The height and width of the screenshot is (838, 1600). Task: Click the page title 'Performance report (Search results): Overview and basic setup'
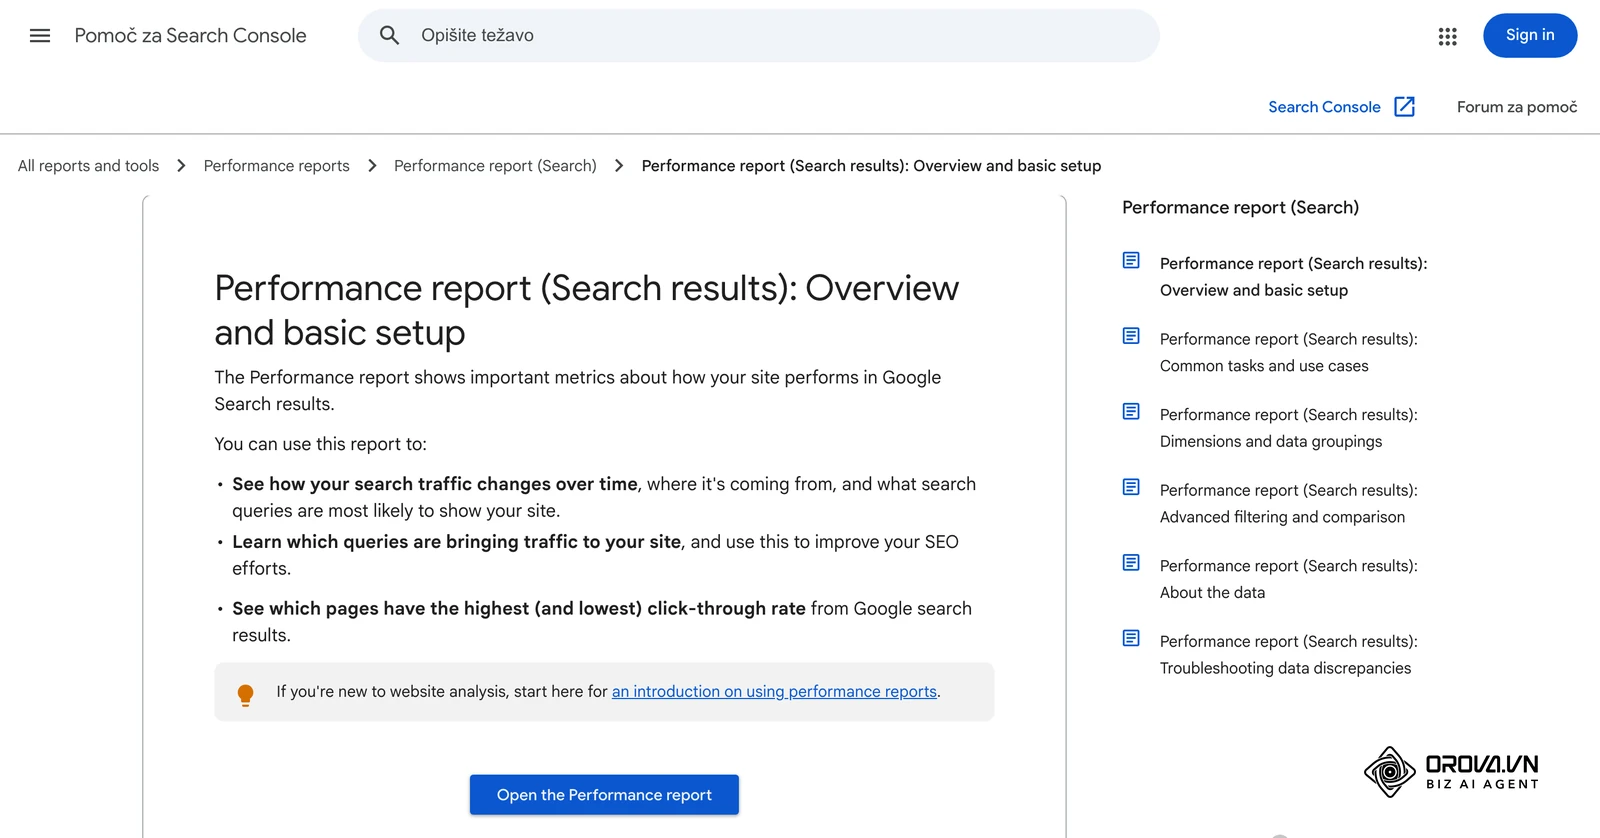click(x=586, y=310)
